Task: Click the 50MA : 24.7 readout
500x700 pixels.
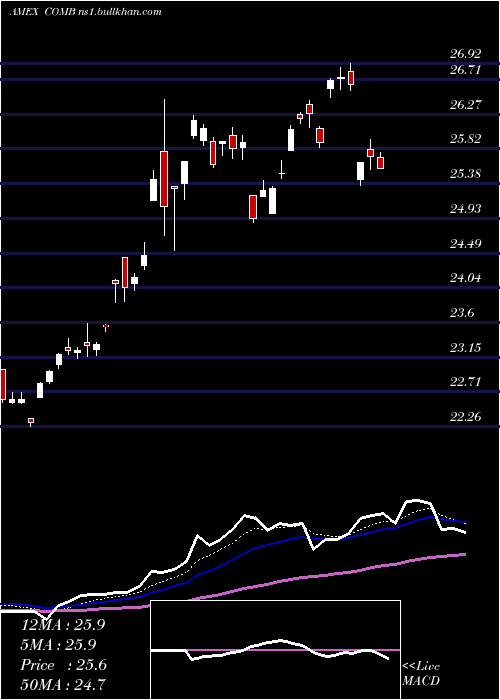Action: pos(62,685)
